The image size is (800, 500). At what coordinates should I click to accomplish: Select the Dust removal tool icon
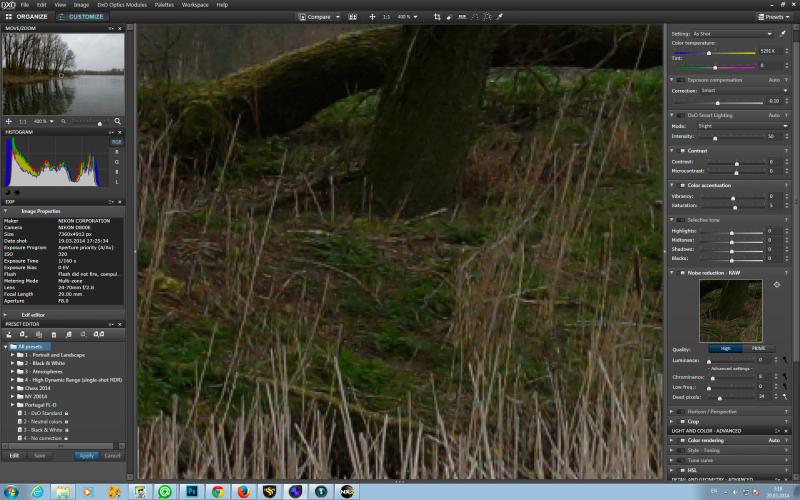(x=449, y=17)
